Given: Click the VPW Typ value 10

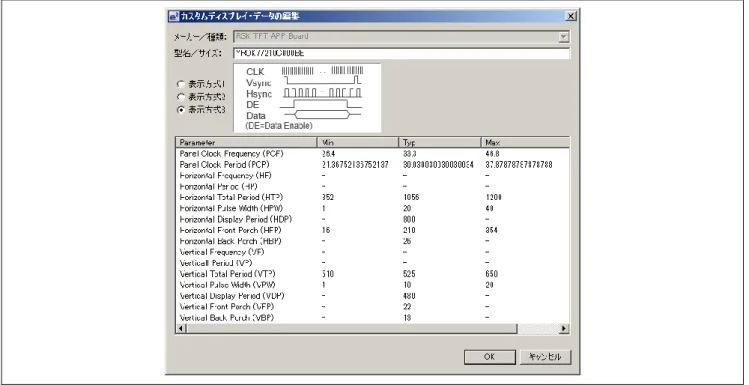Looking at the screenshot, I should pos(407,285).
